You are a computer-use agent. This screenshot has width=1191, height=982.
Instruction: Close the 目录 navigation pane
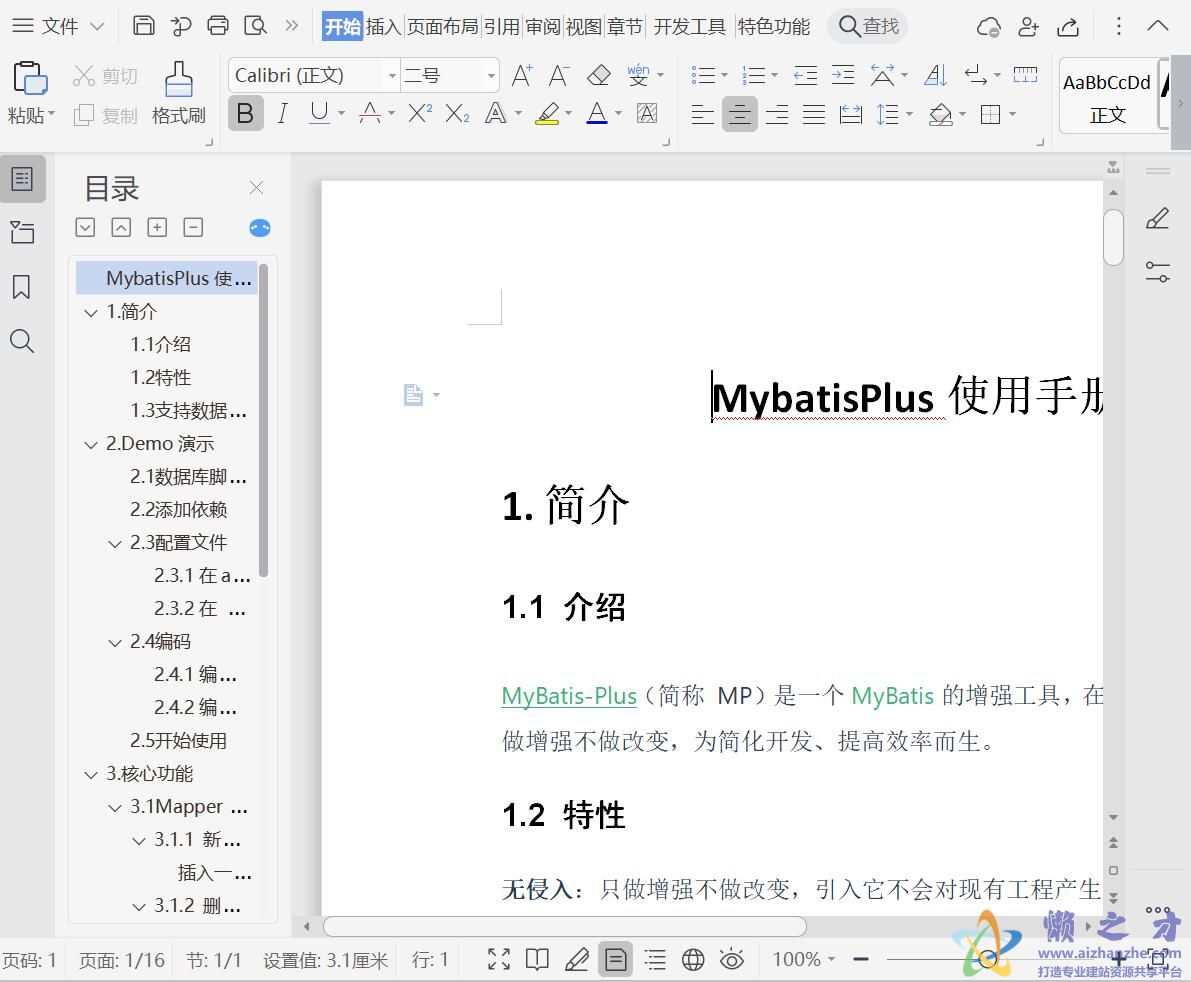257,188
